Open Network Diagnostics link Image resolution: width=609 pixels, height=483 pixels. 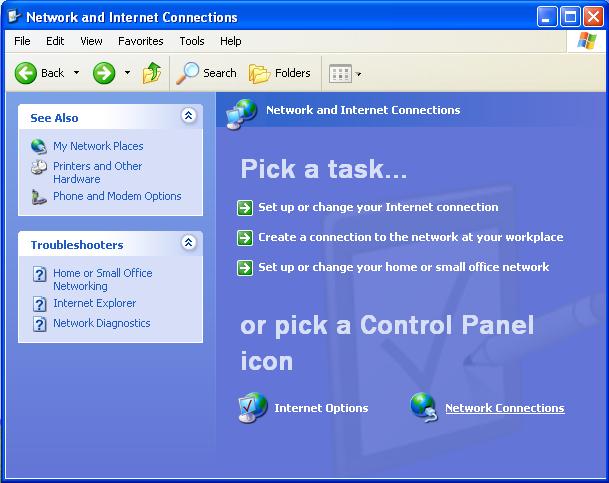pyautogui.click(x=102, y=323)
